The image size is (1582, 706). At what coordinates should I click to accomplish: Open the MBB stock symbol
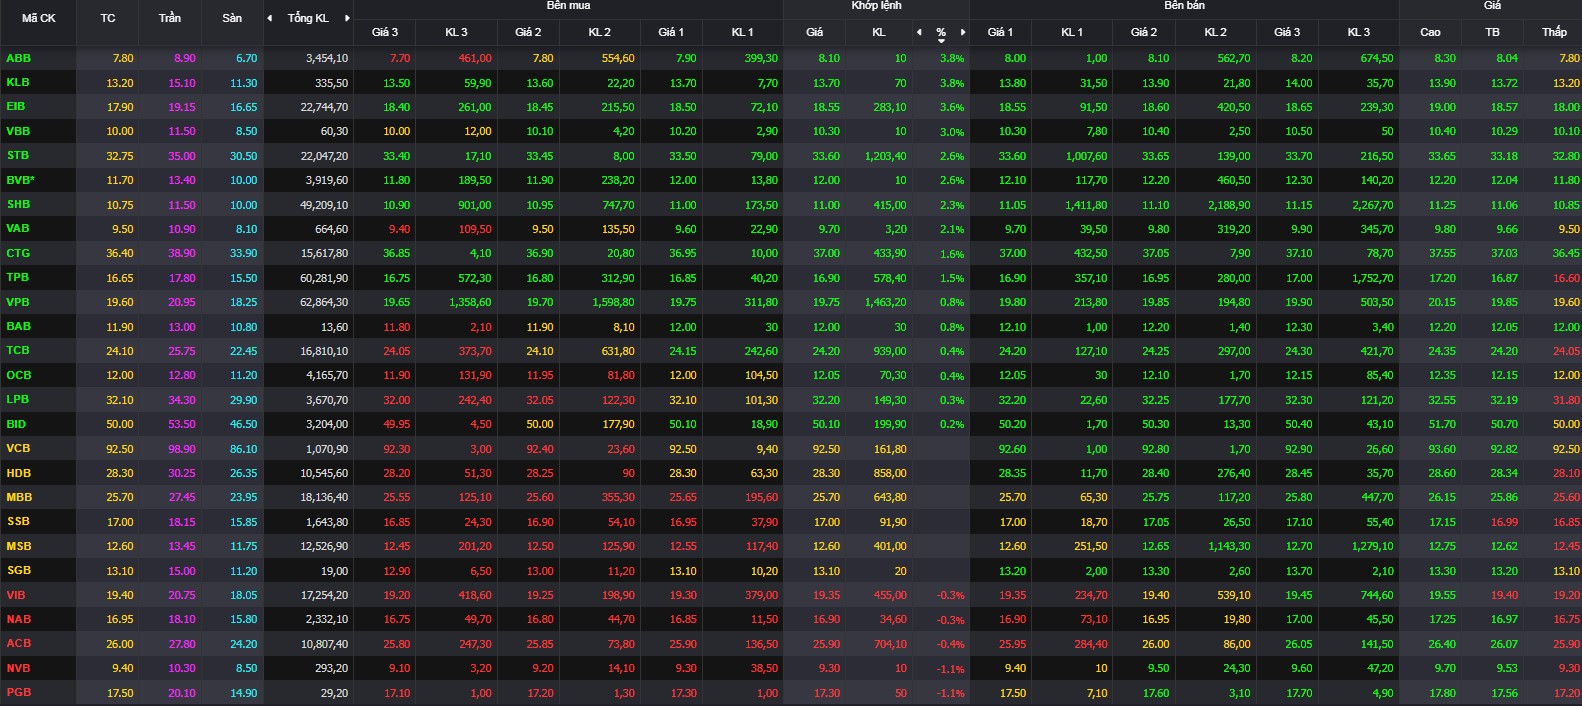pos(19,497)
